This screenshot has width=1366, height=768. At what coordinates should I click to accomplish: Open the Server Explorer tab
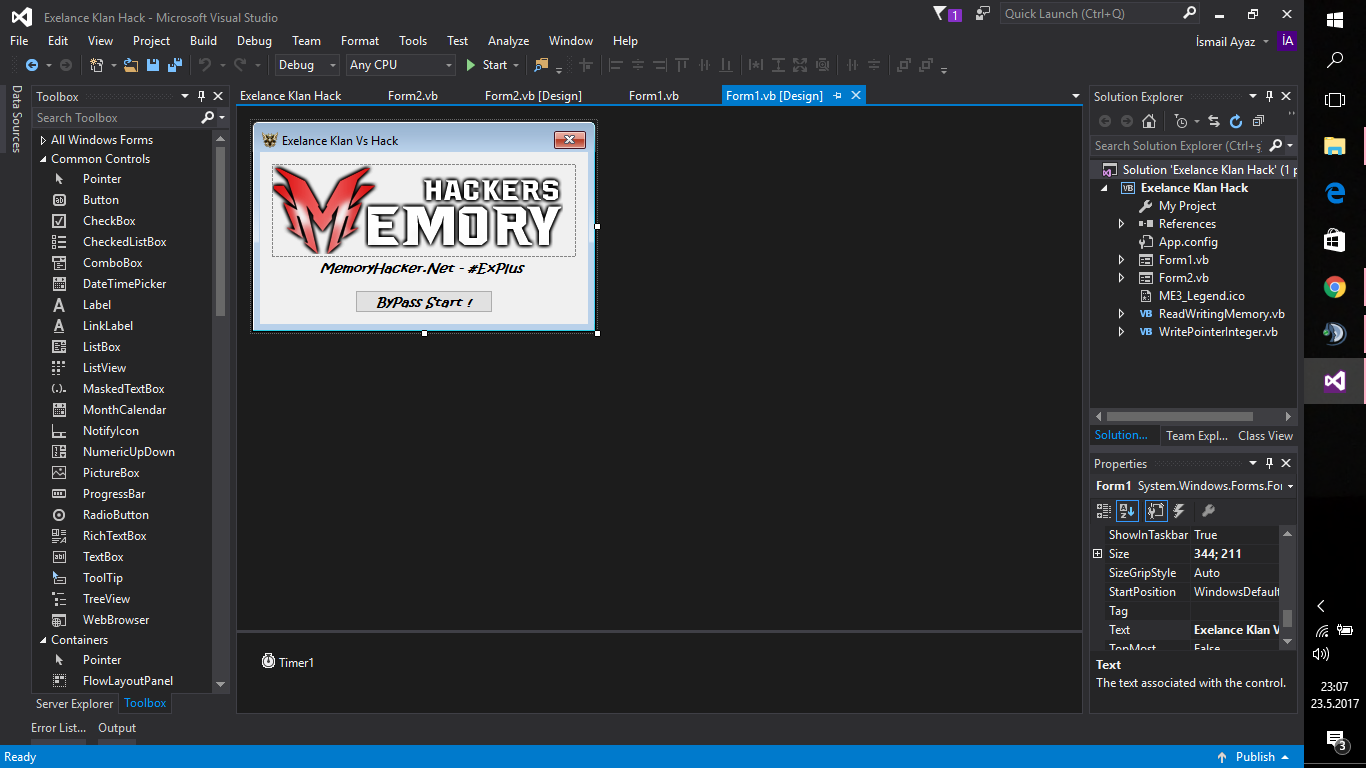pyautogui.click(x=75, y=704)
